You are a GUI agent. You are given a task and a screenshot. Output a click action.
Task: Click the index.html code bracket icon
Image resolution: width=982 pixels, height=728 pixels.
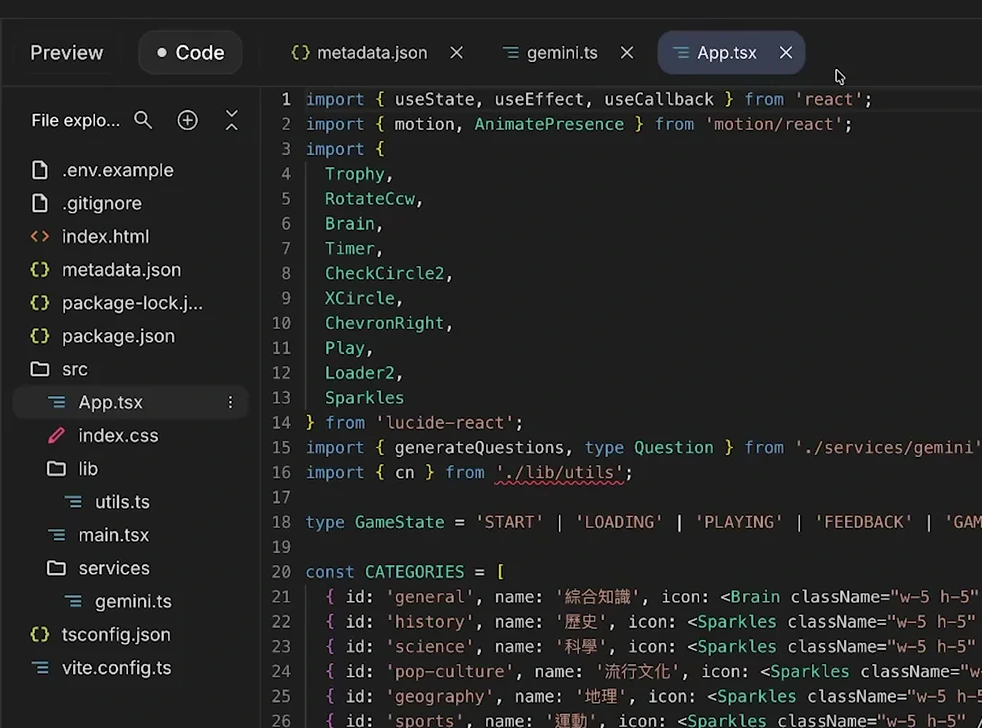(39, 236)
